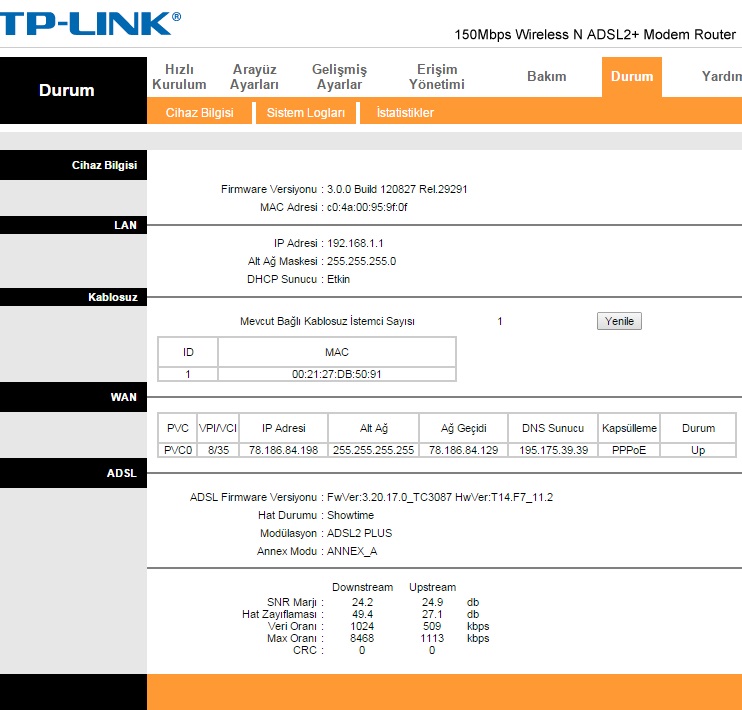
Task: Click upstream data rate 509
Action: pyautogui.click(x=432, y=626)
